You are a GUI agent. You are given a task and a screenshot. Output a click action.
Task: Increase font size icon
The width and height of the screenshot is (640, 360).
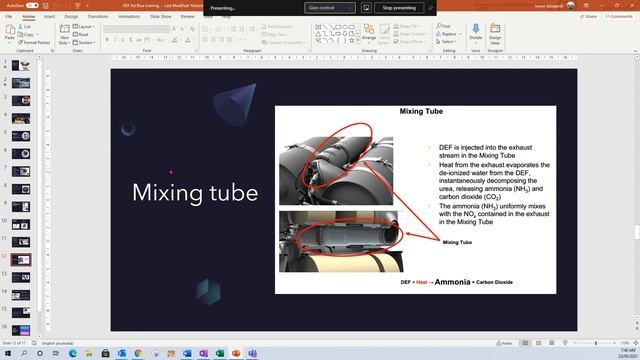pos(174,29)
